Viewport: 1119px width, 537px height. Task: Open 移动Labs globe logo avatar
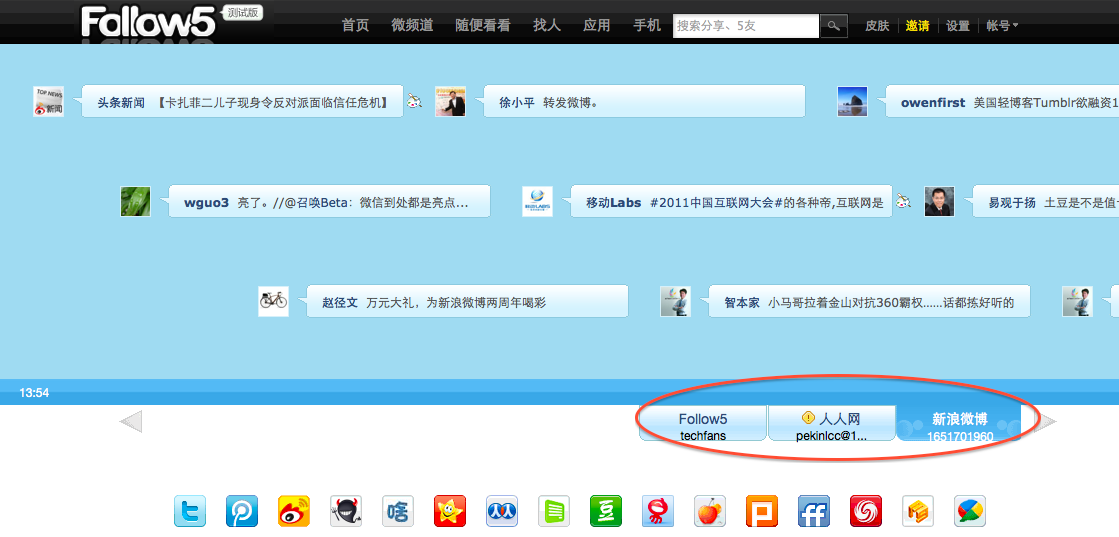537,201
